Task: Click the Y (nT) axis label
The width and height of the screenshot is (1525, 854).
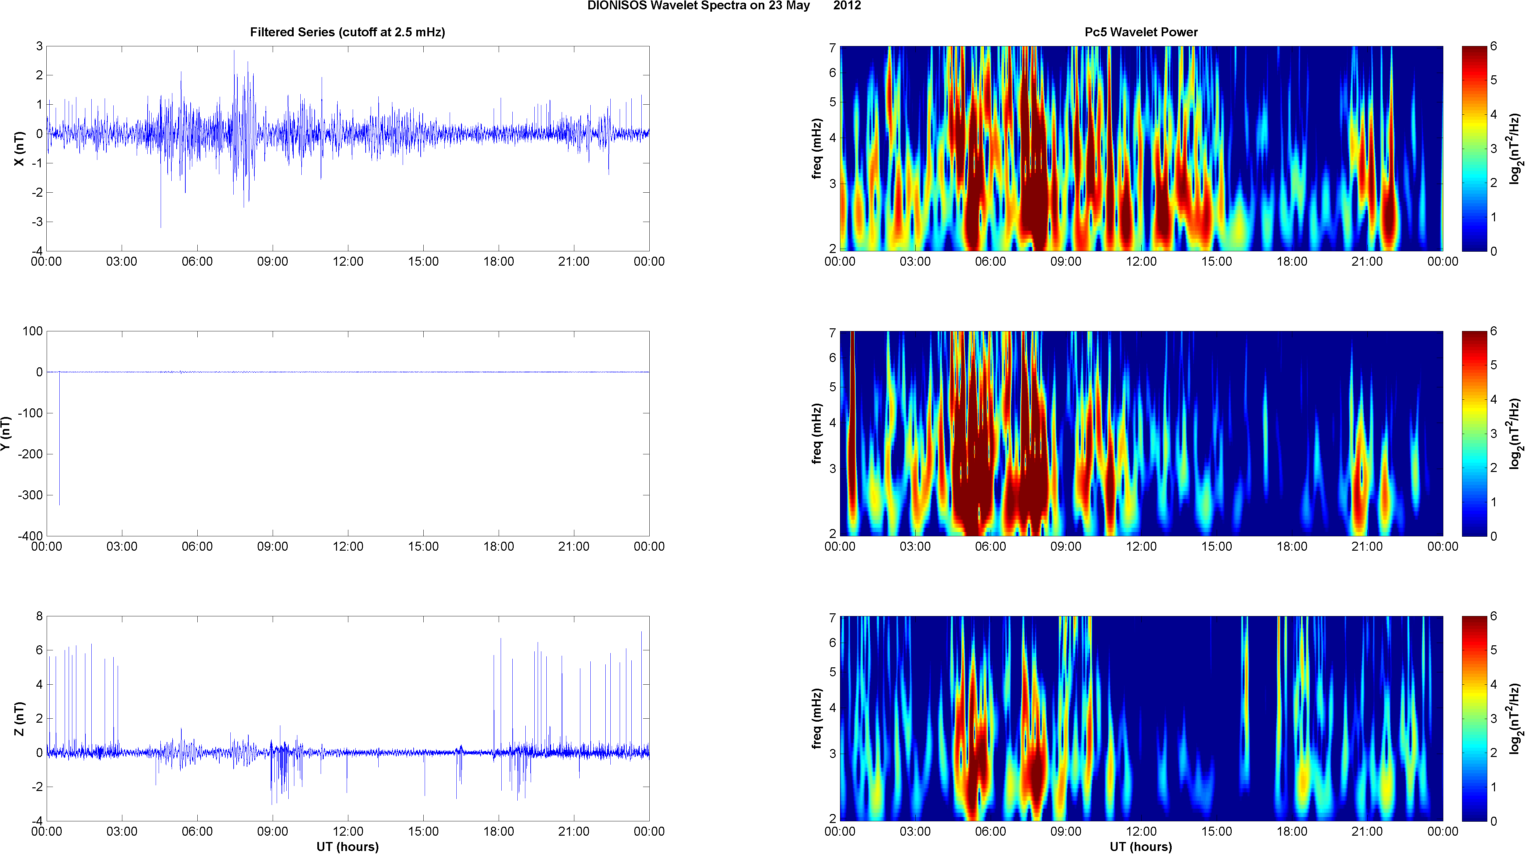Action: (6, 434)
